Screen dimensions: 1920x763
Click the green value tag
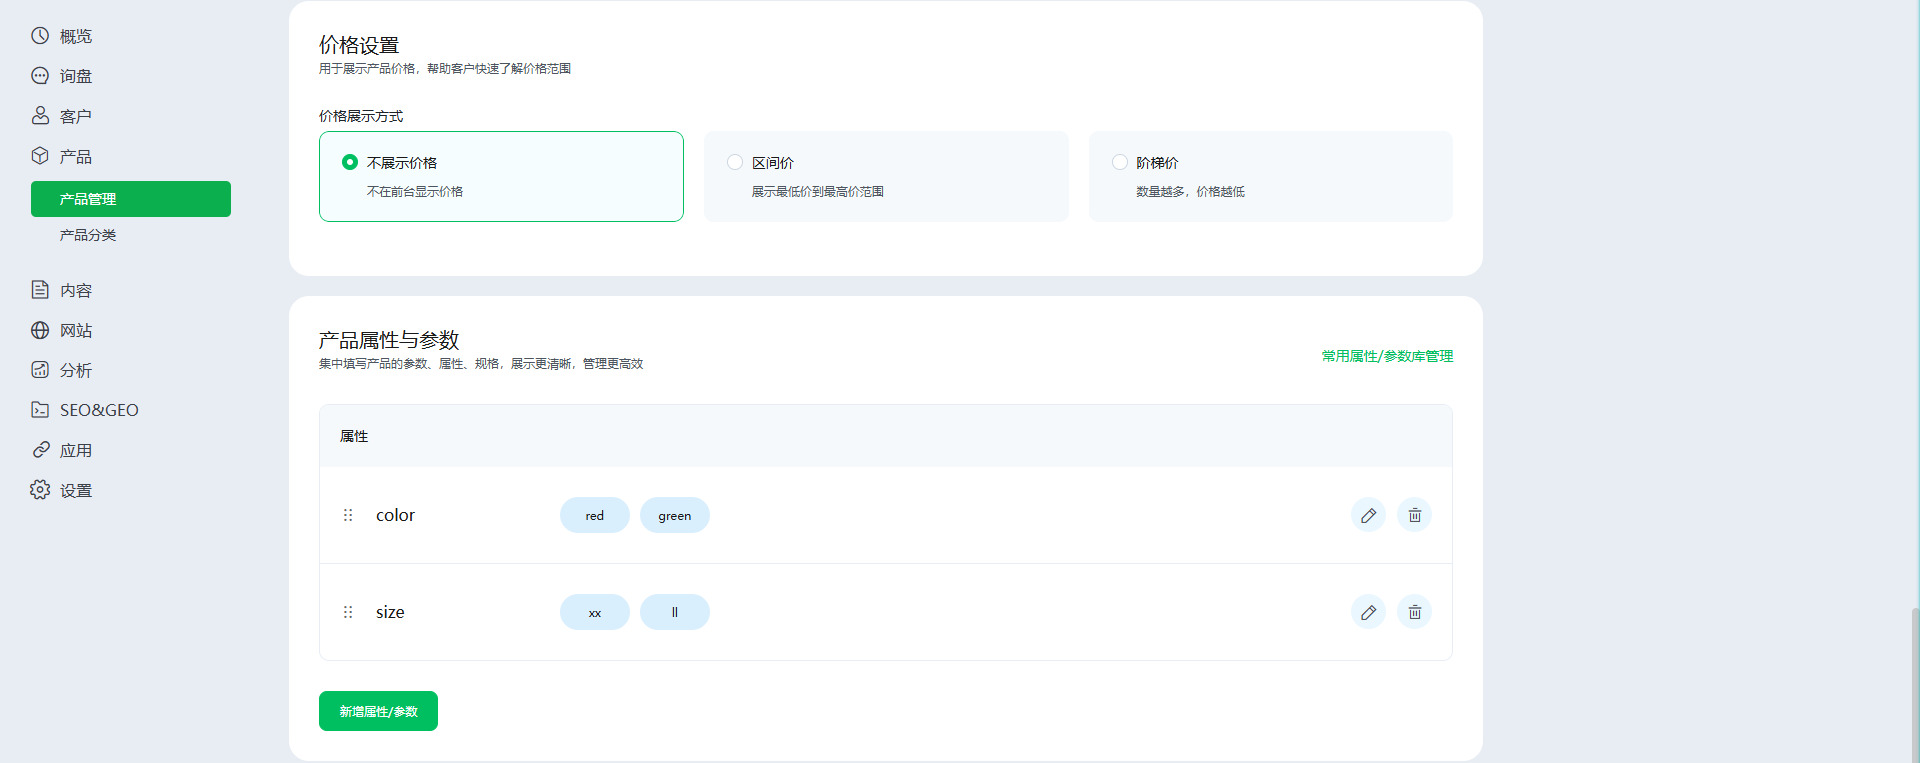[675, 515]
